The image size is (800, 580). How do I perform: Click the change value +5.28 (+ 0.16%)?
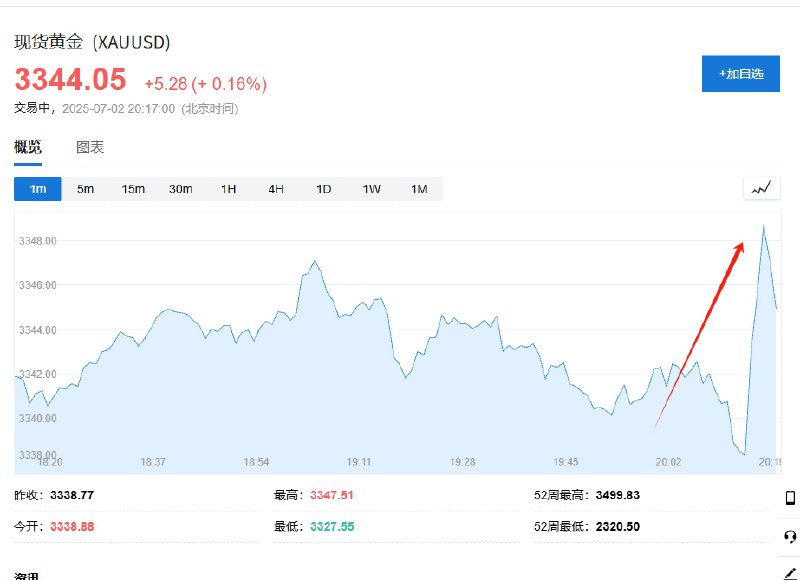[x=206, y=84]
